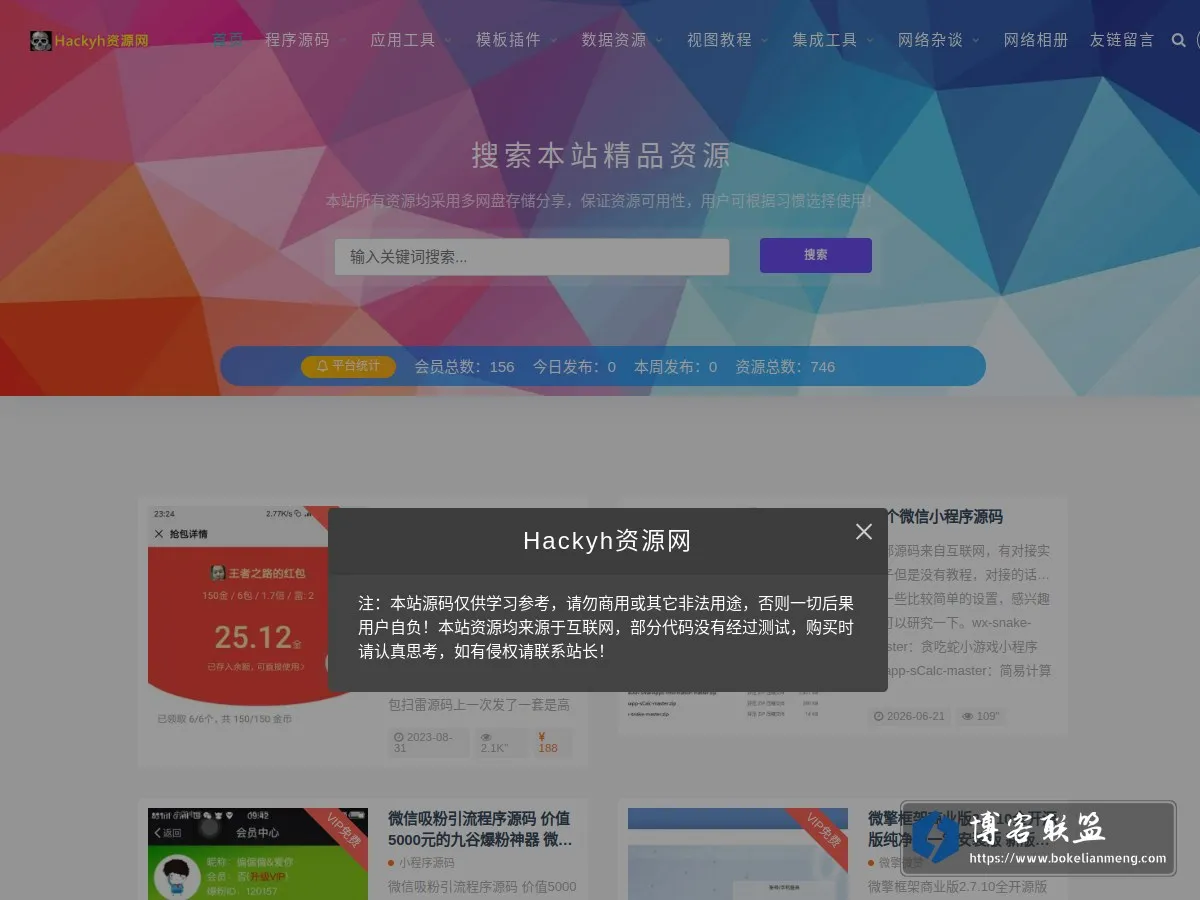The height and width of the screenshot is (900, 1200).
Task: Select the 资源总数：746 statistic
Action: pyautogui.click(x=785, y=367)
